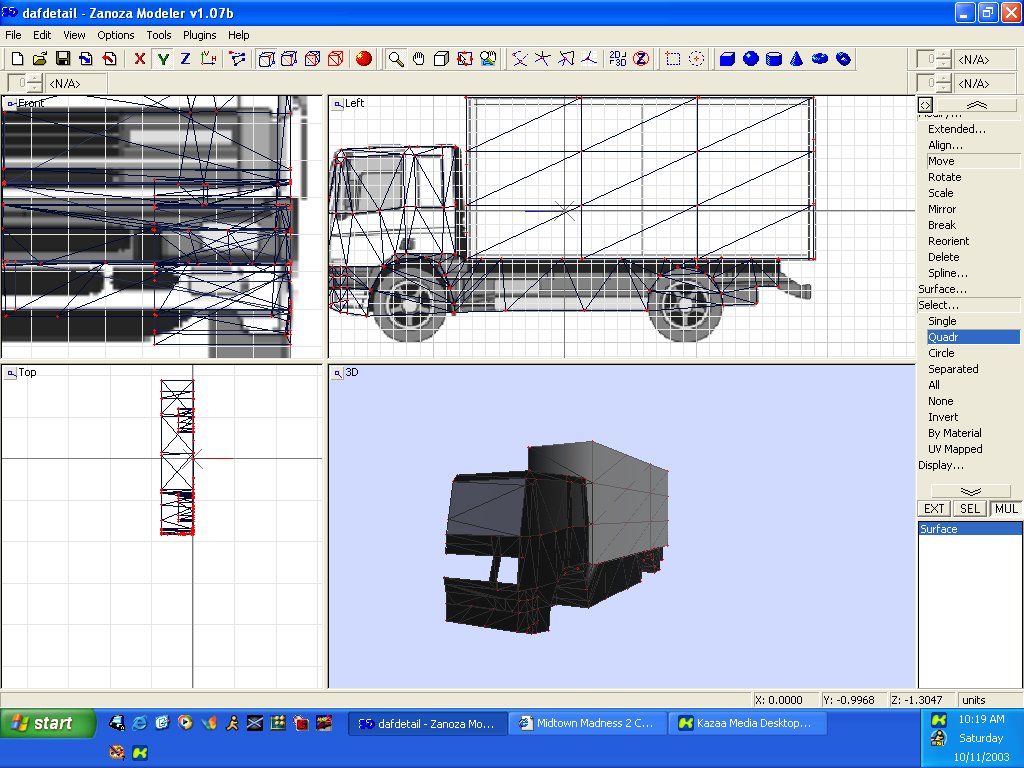1024x768 pixels.
Task: Switch to Midtown Madness 2 taskbar window
Action: pyautogui.click(x=585, y=723)
